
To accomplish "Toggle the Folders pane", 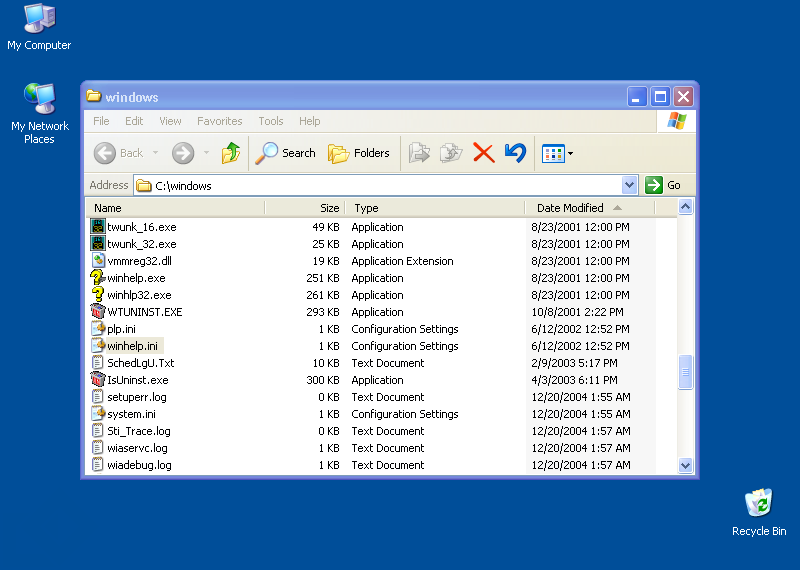I will point(359,153).
